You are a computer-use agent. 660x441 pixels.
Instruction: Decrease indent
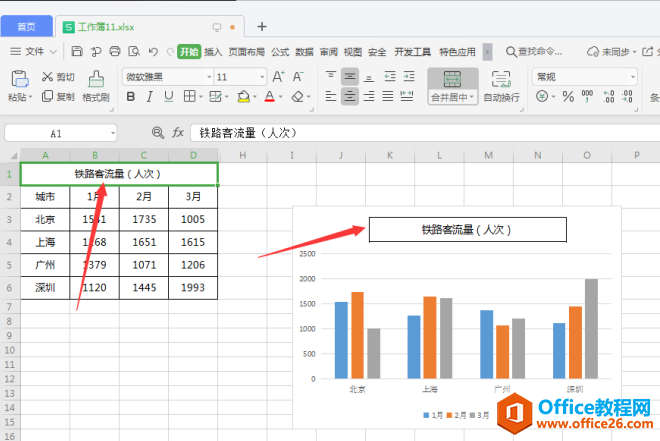click(390, 77)
